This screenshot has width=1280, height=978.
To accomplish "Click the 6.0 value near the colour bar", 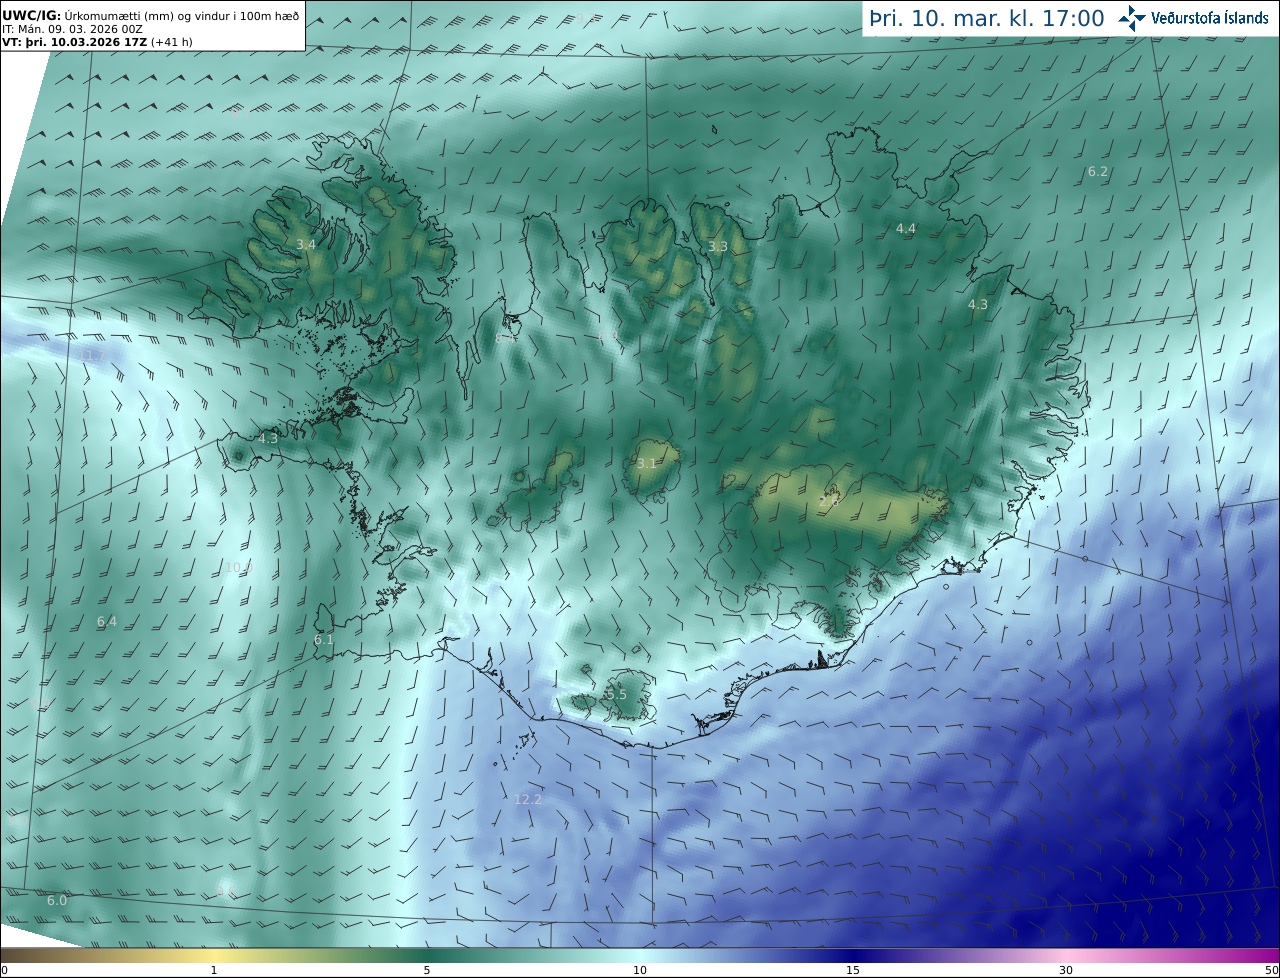I will 57,900.
